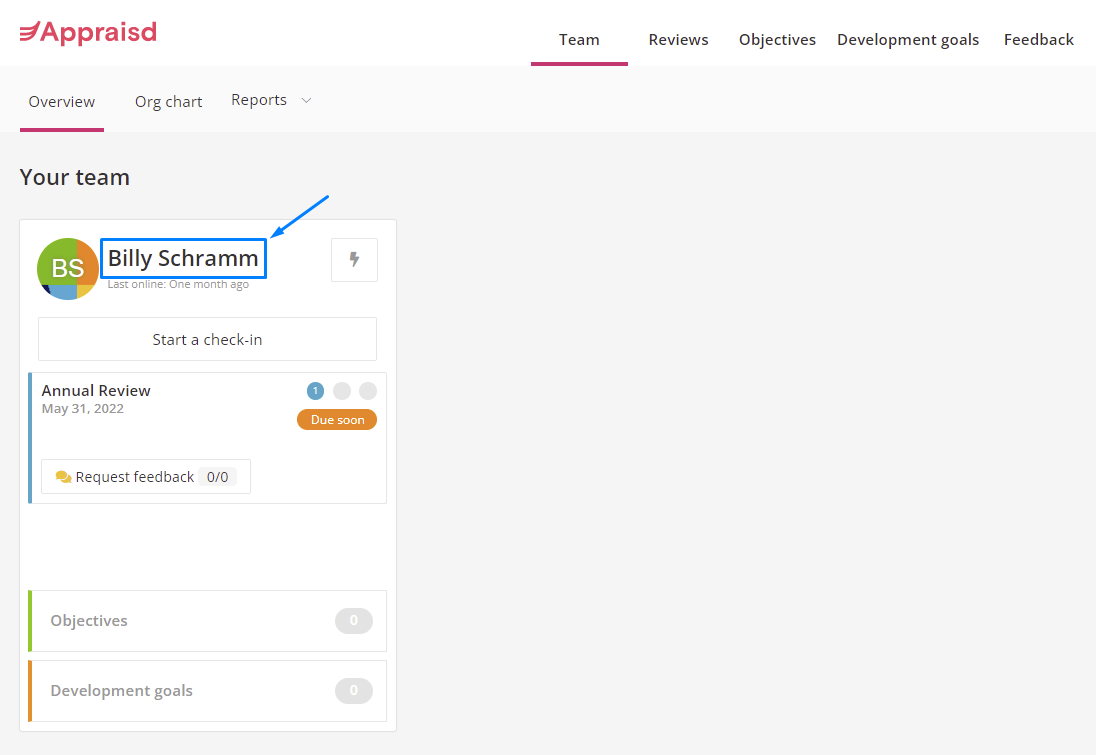
Task: Click the May 31, 2022 date
Action: (x=82, y=409)
